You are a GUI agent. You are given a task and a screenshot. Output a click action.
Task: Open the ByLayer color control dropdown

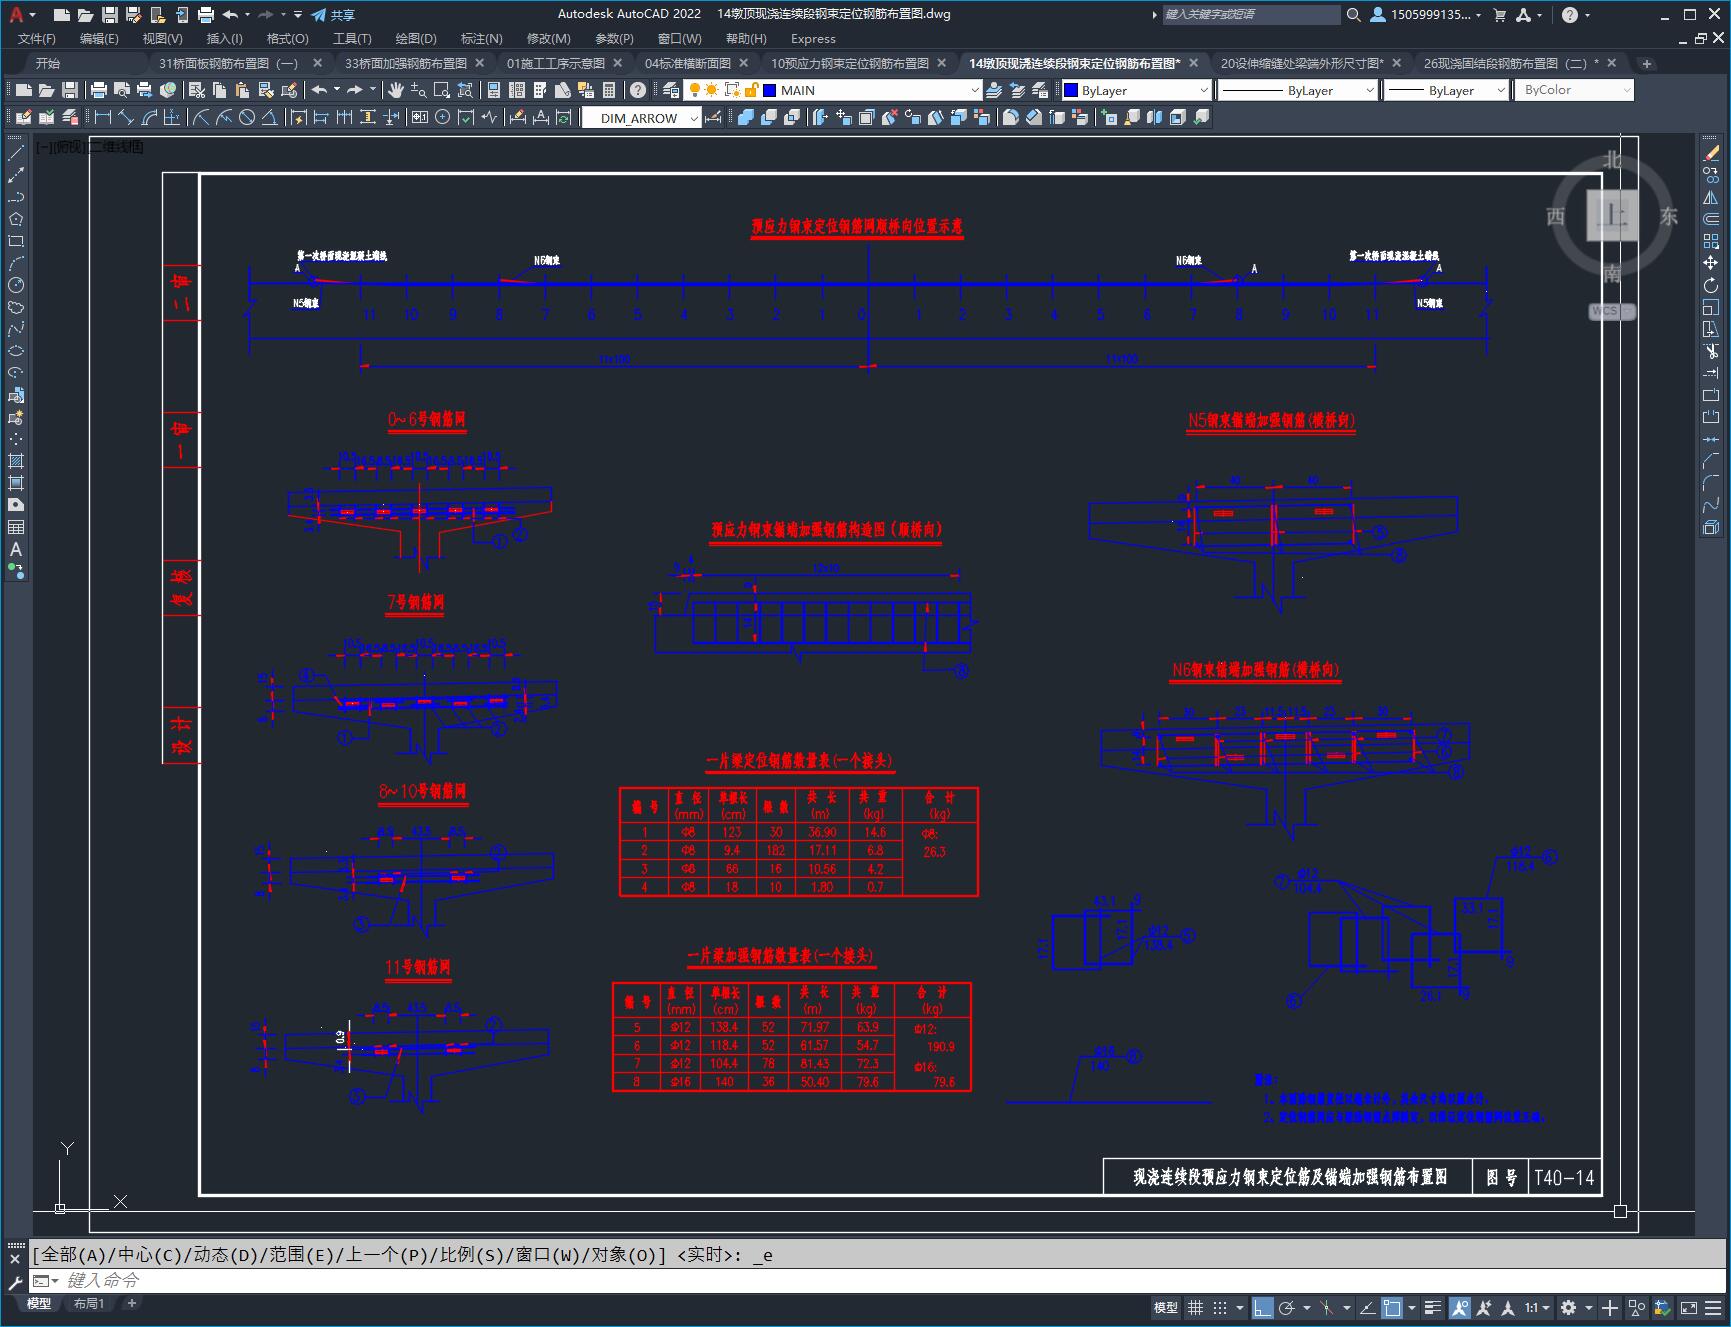tap(1136, 90)
